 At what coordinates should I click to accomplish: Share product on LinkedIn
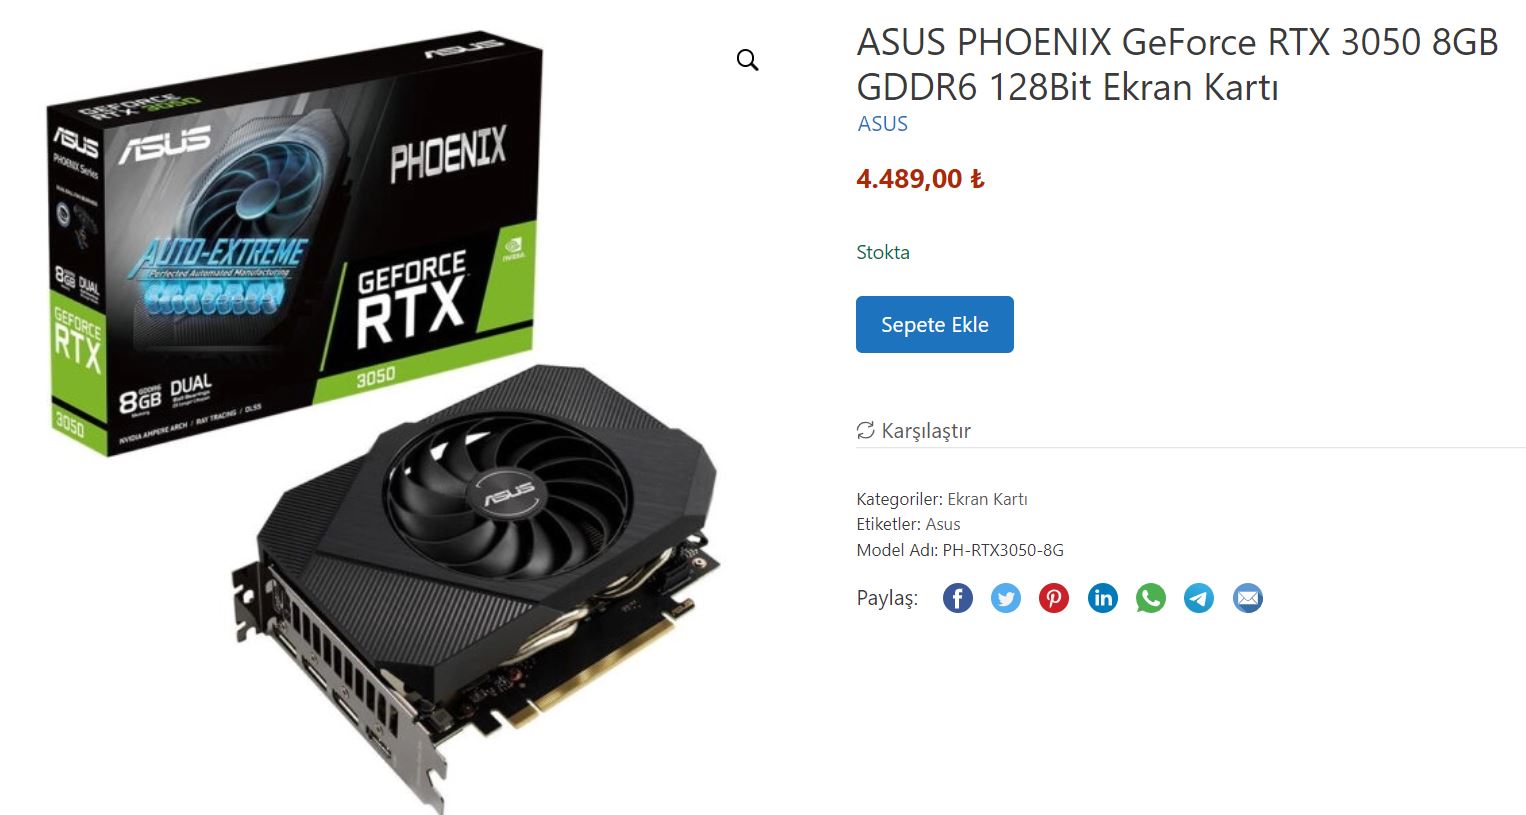tap(1102, 598)
